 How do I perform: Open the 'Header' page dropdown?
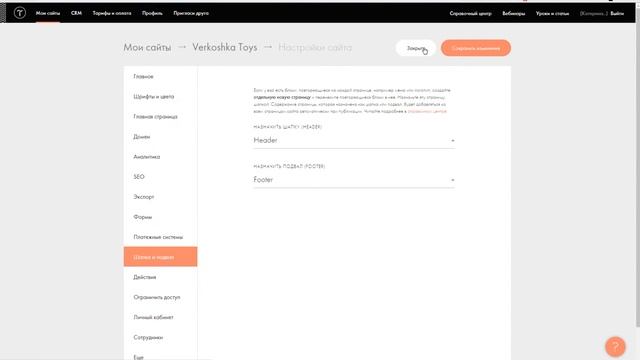tap(354, 140)
